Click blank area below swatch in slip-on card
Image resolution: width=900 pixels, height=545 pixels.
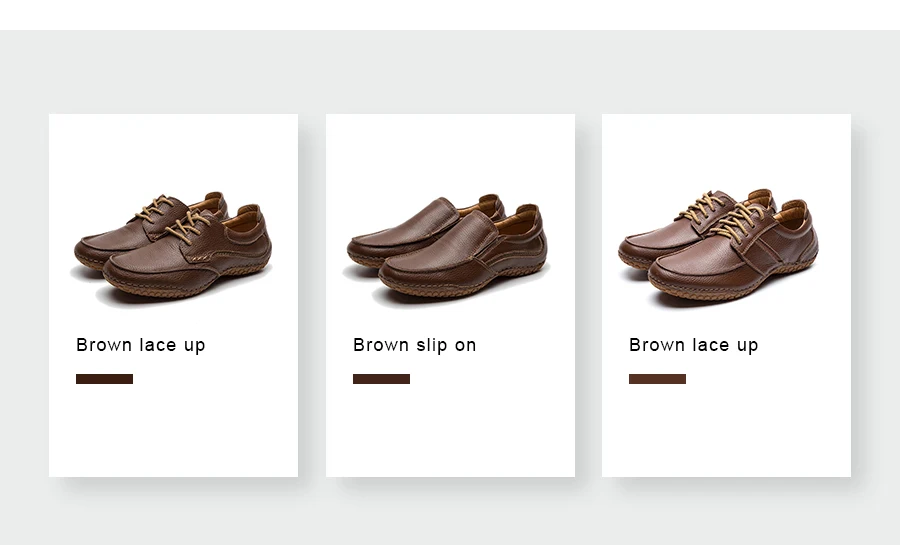450,431
